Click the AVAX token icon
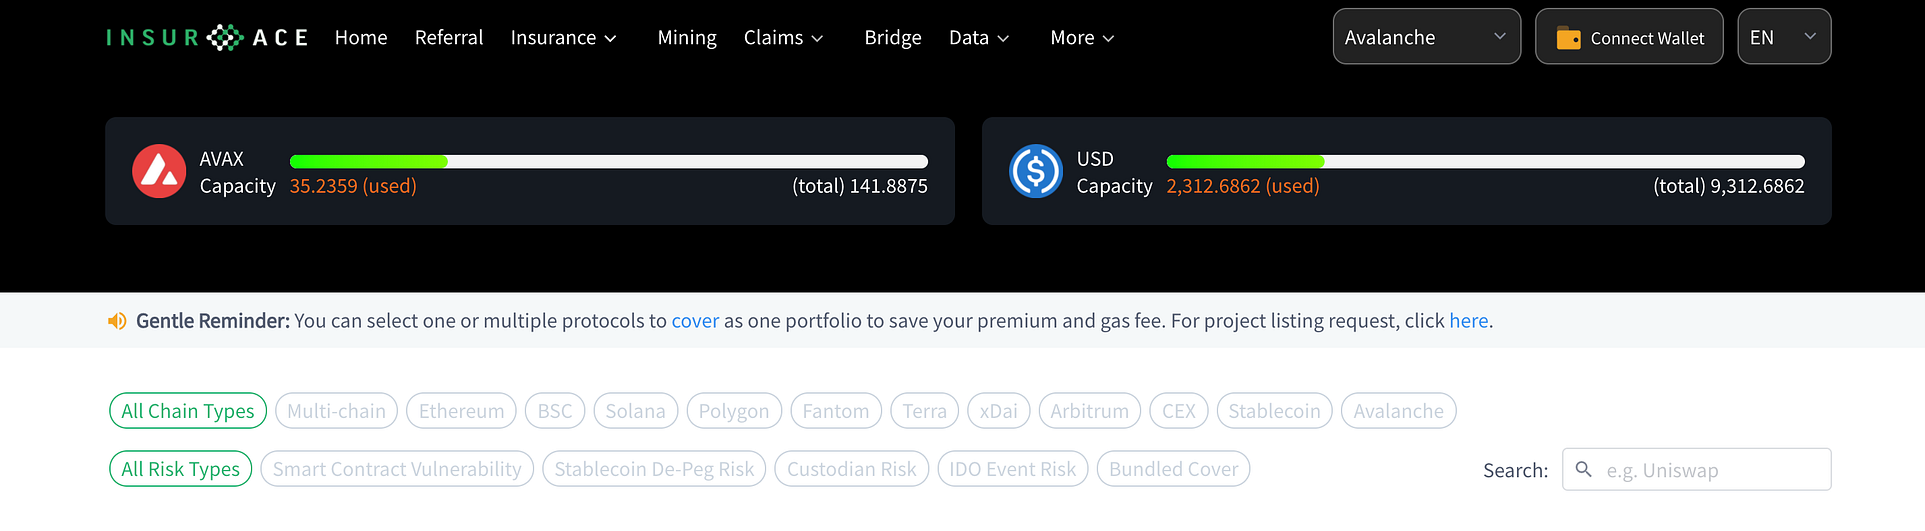The image size is (1925, 531). [x=159, y=171]
